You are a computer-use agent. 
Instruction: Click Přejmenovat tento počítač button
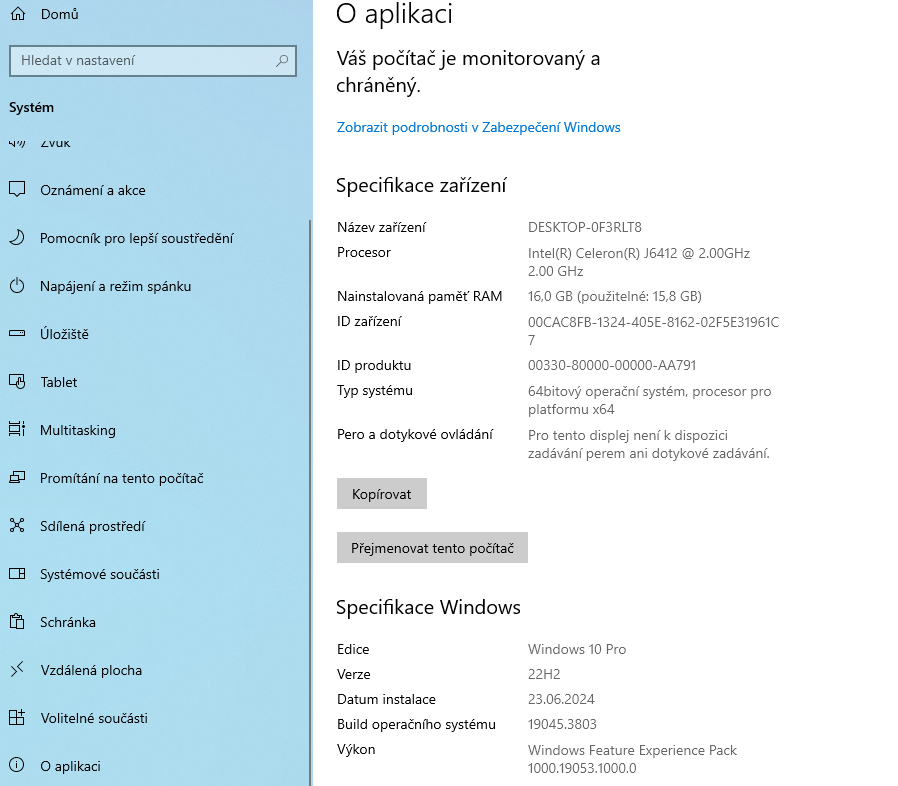pos(432,548)
